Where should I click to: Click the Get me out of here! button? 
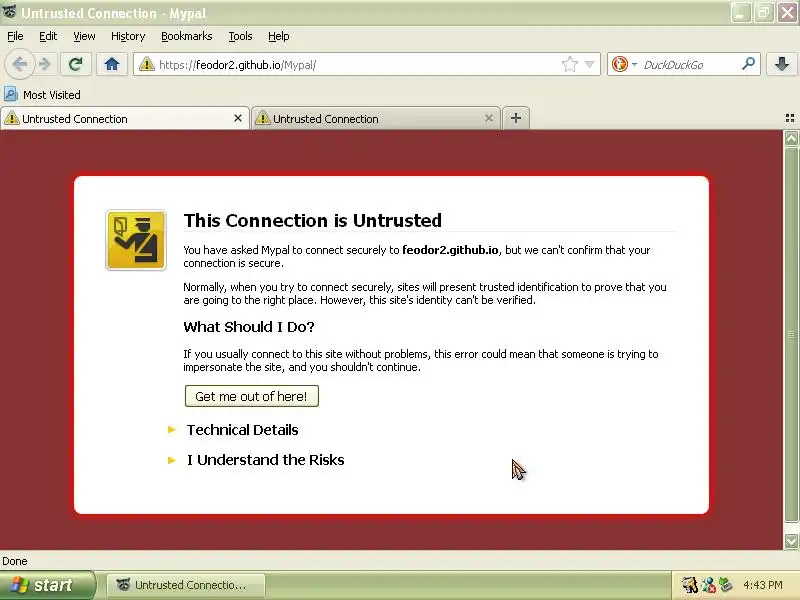(252, 396)
